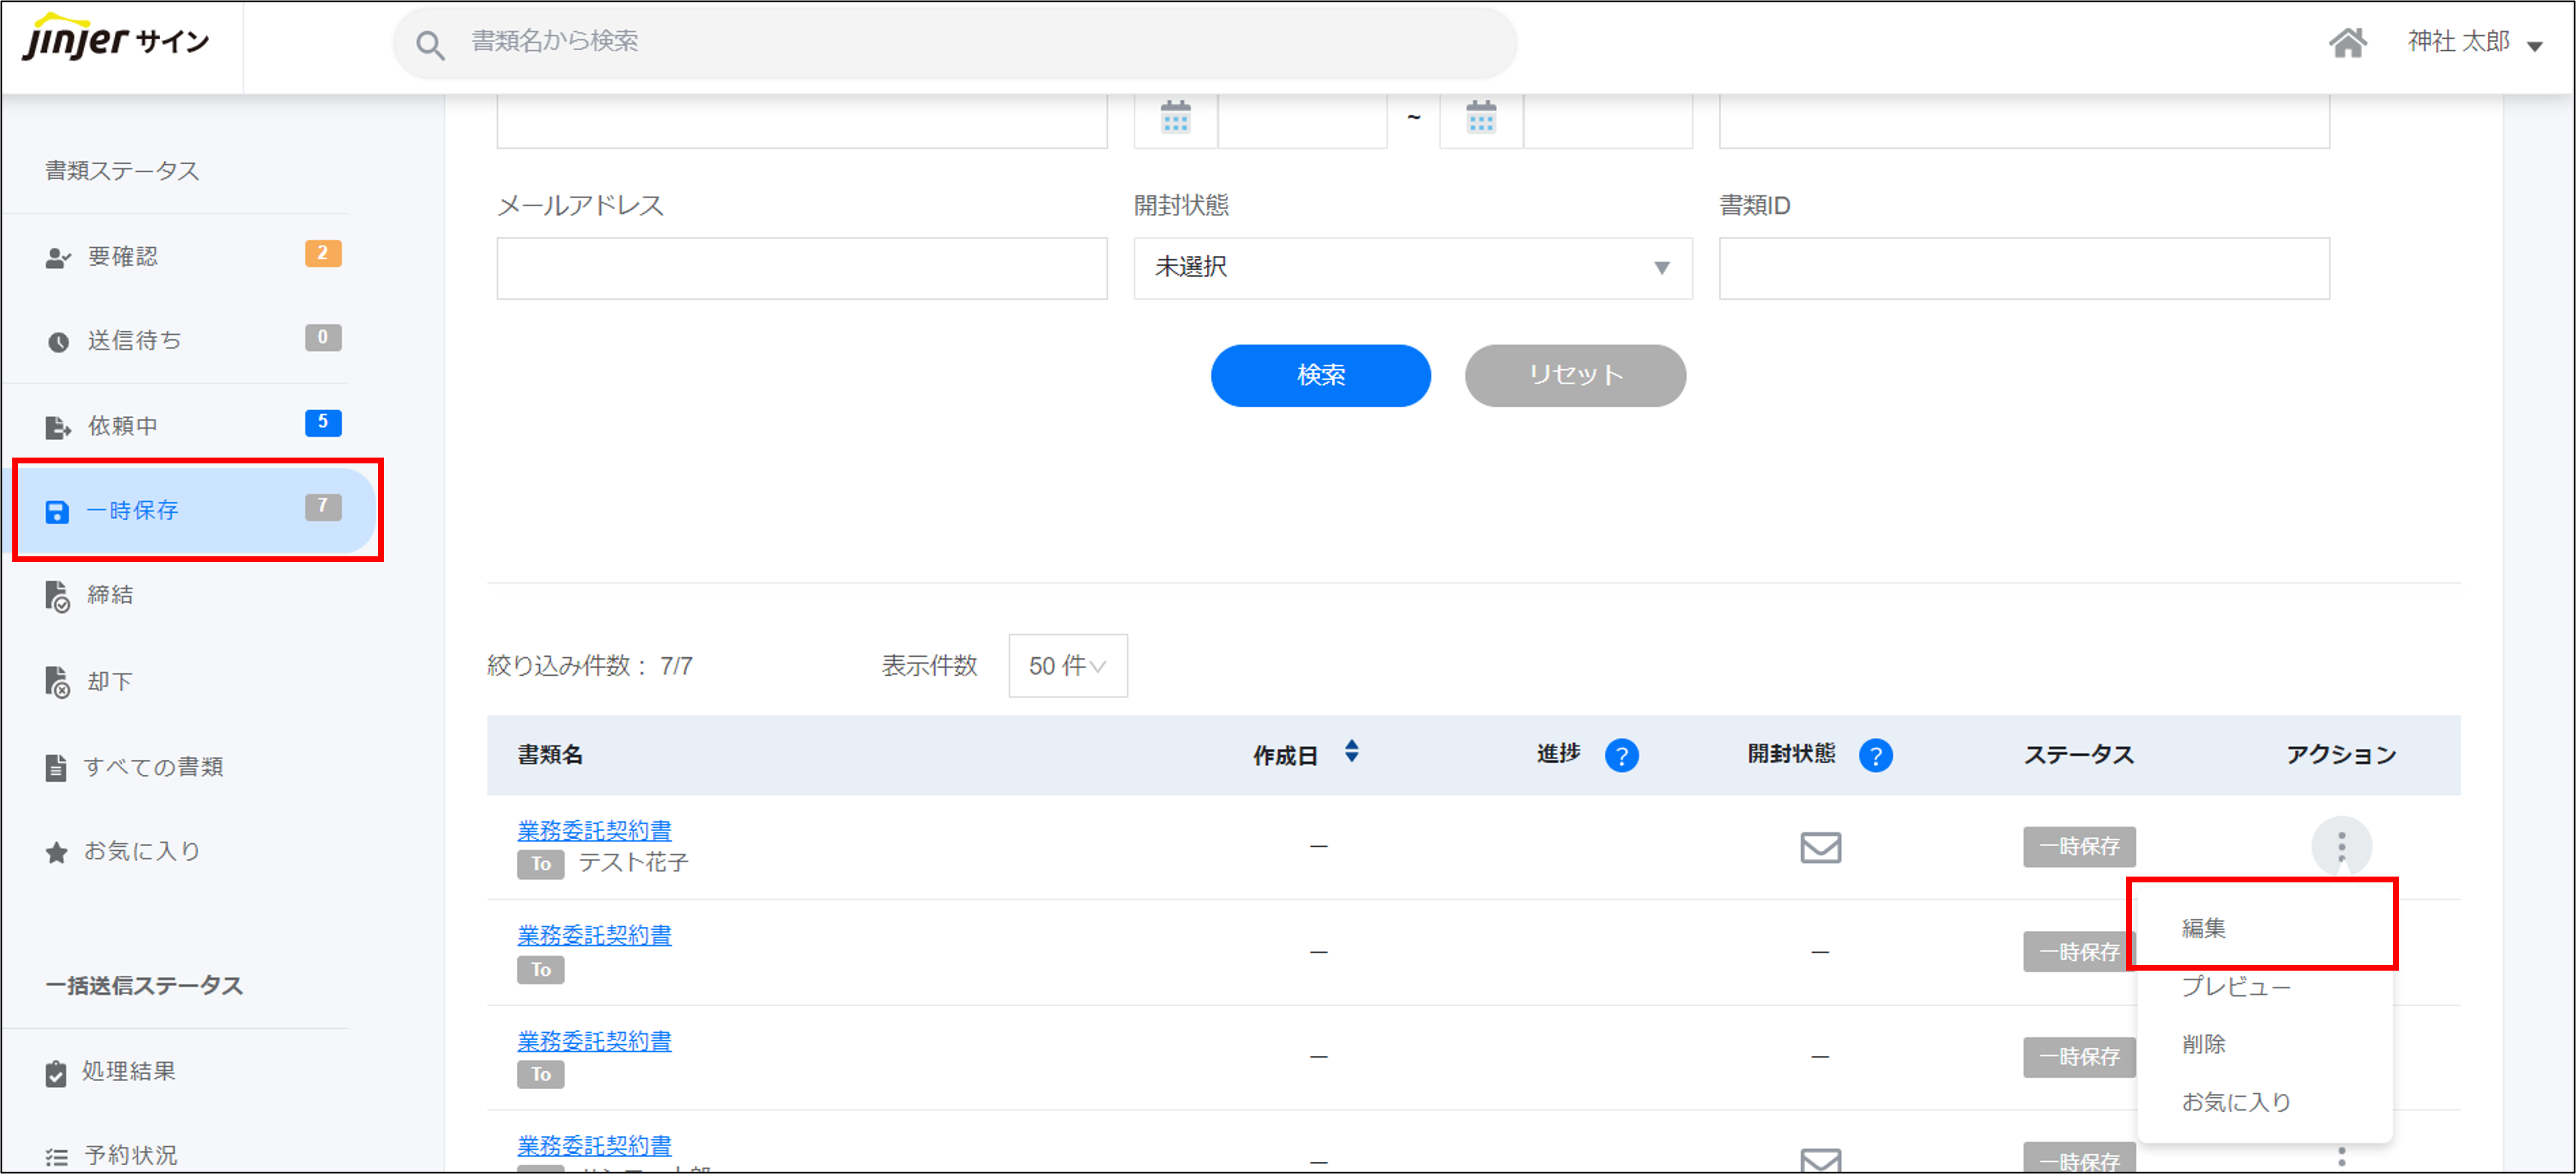2576x1174 pixels.
Task: Click the search magnifier icon
Action: [x=430, y=45]
